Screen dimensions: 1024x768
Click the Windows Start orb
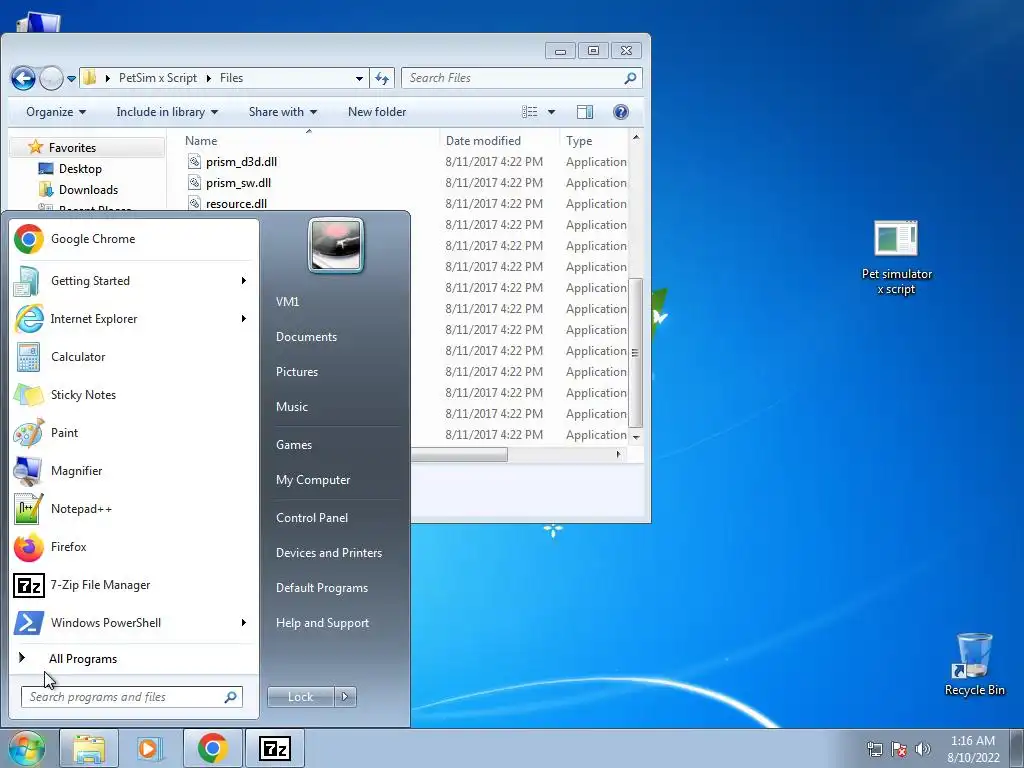point(26,748)
